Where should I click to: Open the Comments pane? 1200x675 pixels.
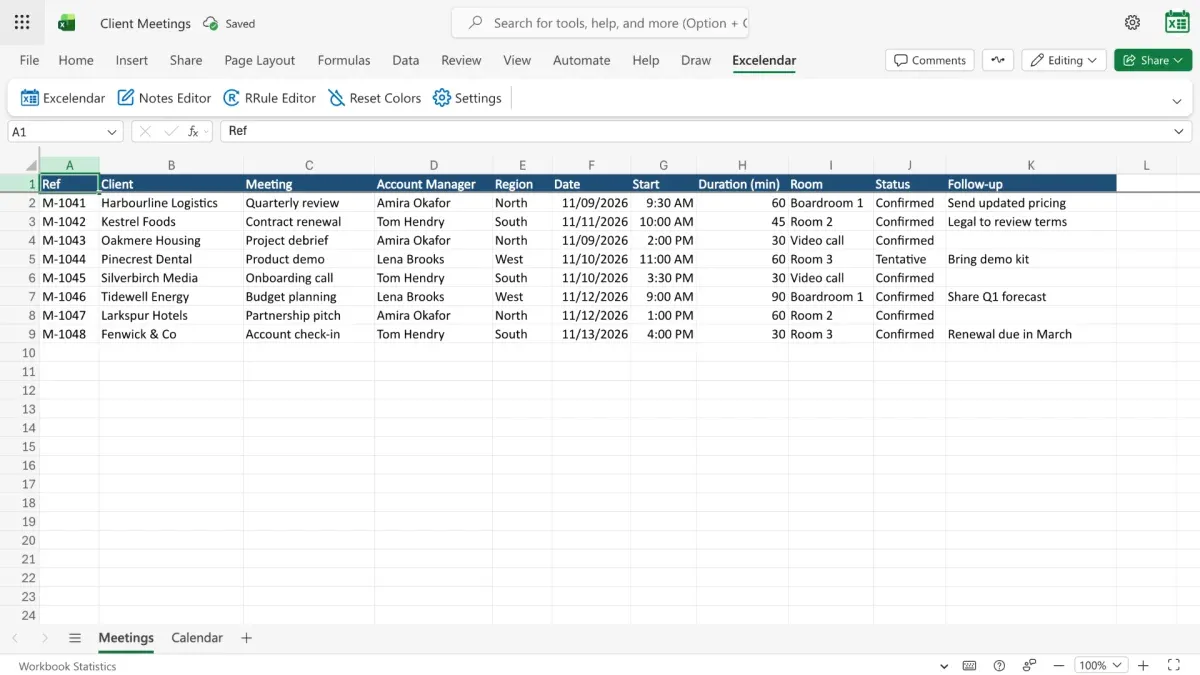(x=930, y=60)
